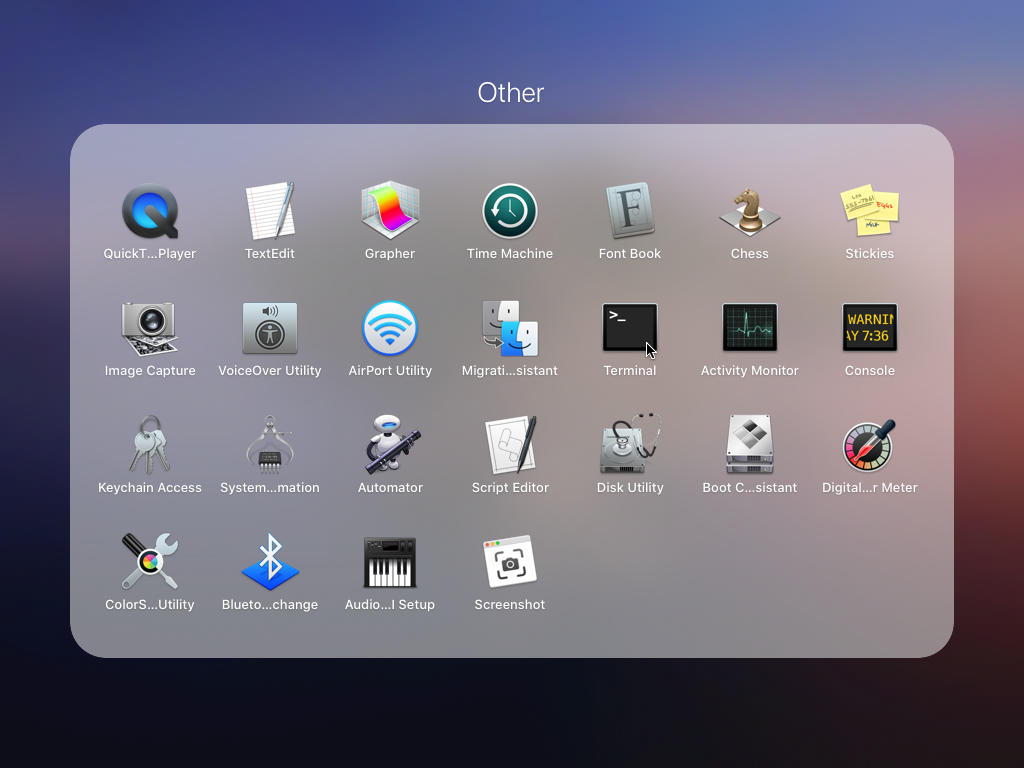Viewport: 1024px width, 768px height.
Task: Open the Automator robot icon
Action: tap(391, 445)
